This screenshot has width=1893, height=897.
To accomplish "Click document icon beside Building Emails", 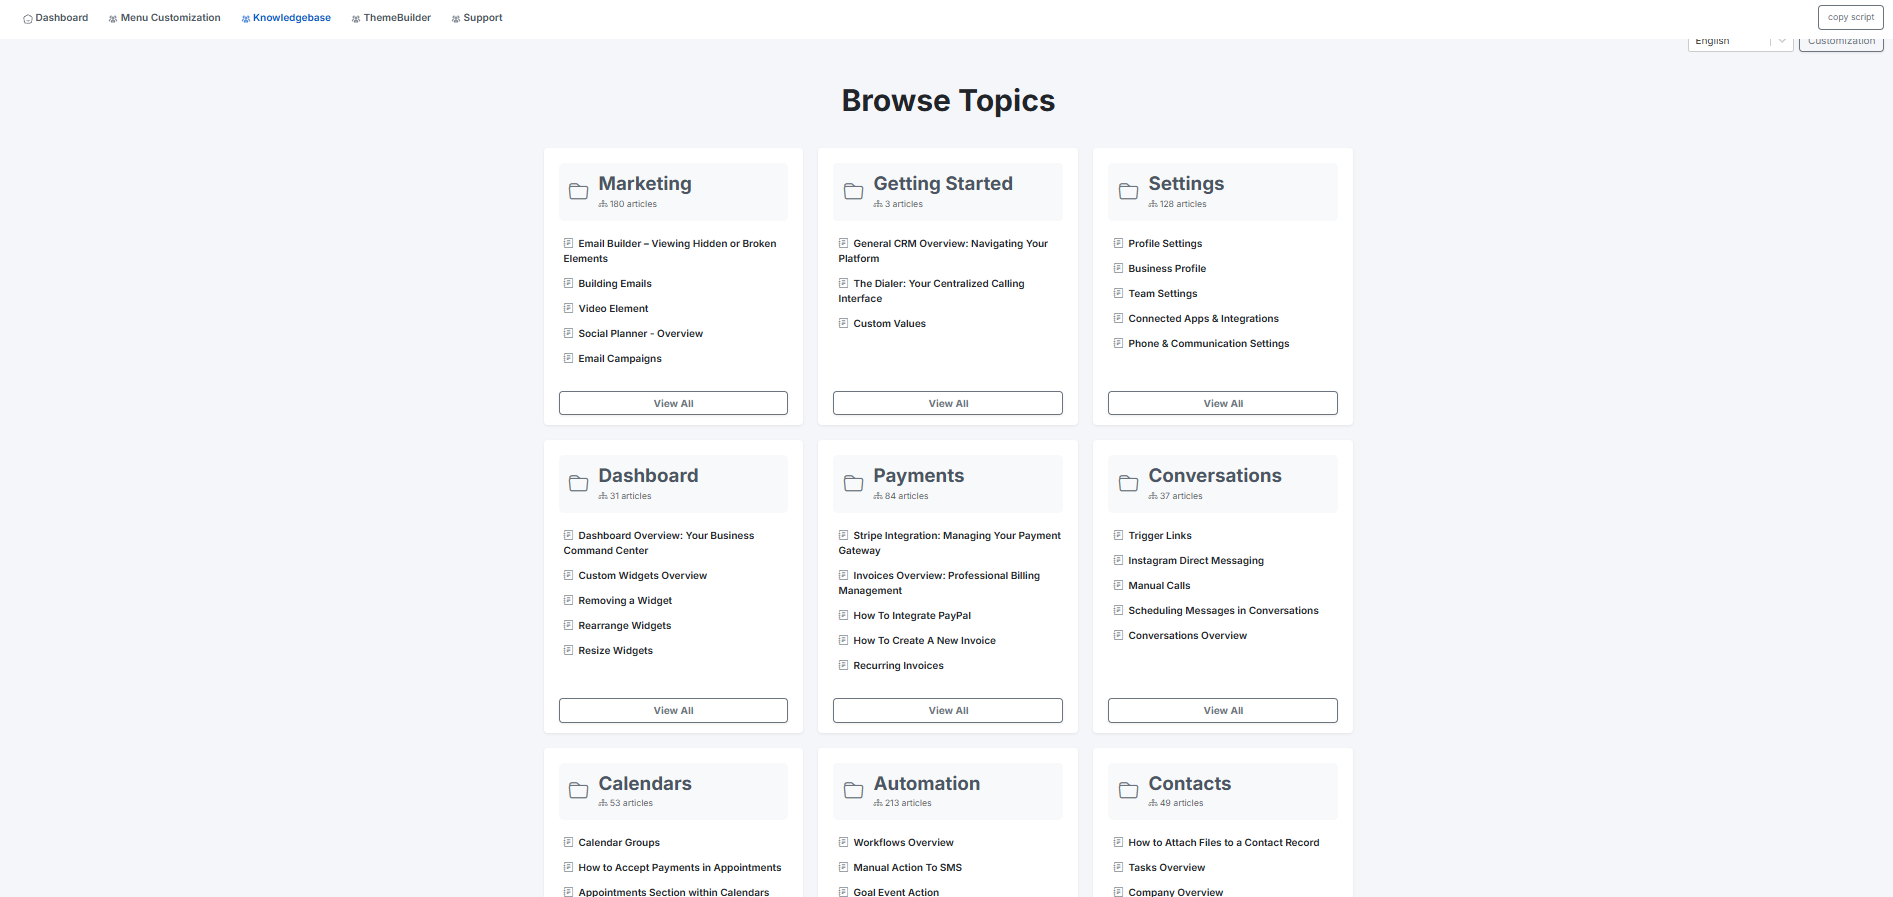I will point(568,283).
